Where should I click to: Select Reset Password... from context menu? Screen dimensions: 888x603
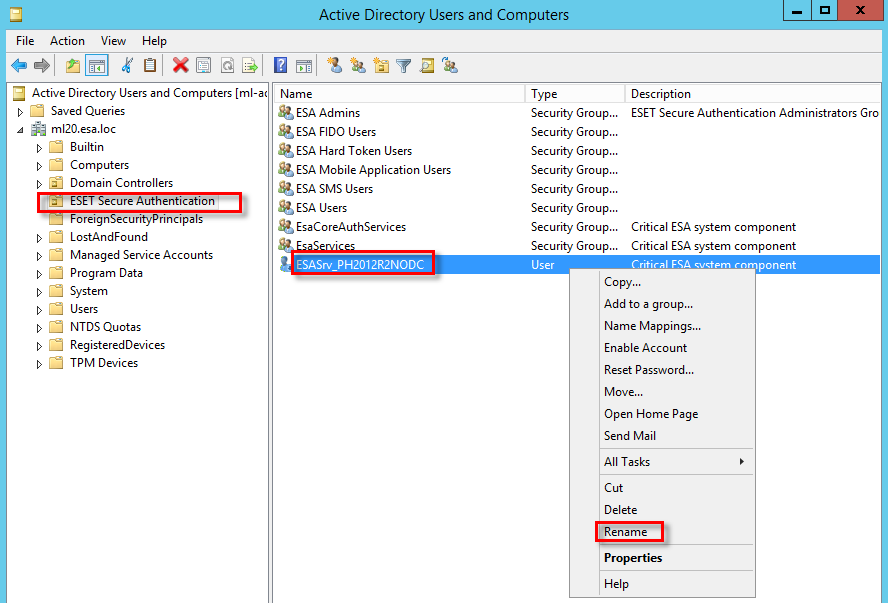pos(648,370)
